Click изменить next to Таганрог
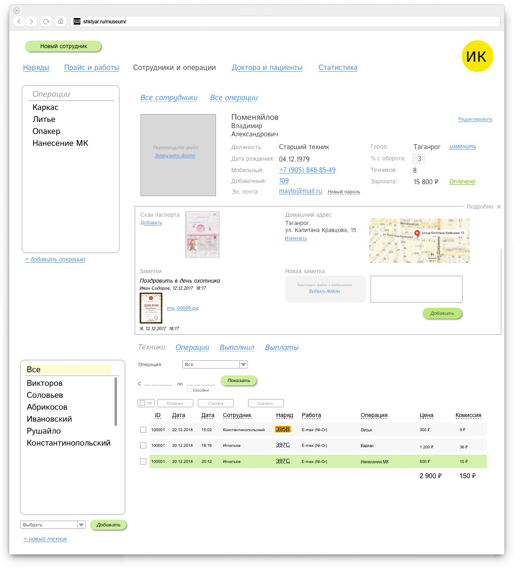The image size is (514, 570). pyautogui.click(x=462, y=146)
